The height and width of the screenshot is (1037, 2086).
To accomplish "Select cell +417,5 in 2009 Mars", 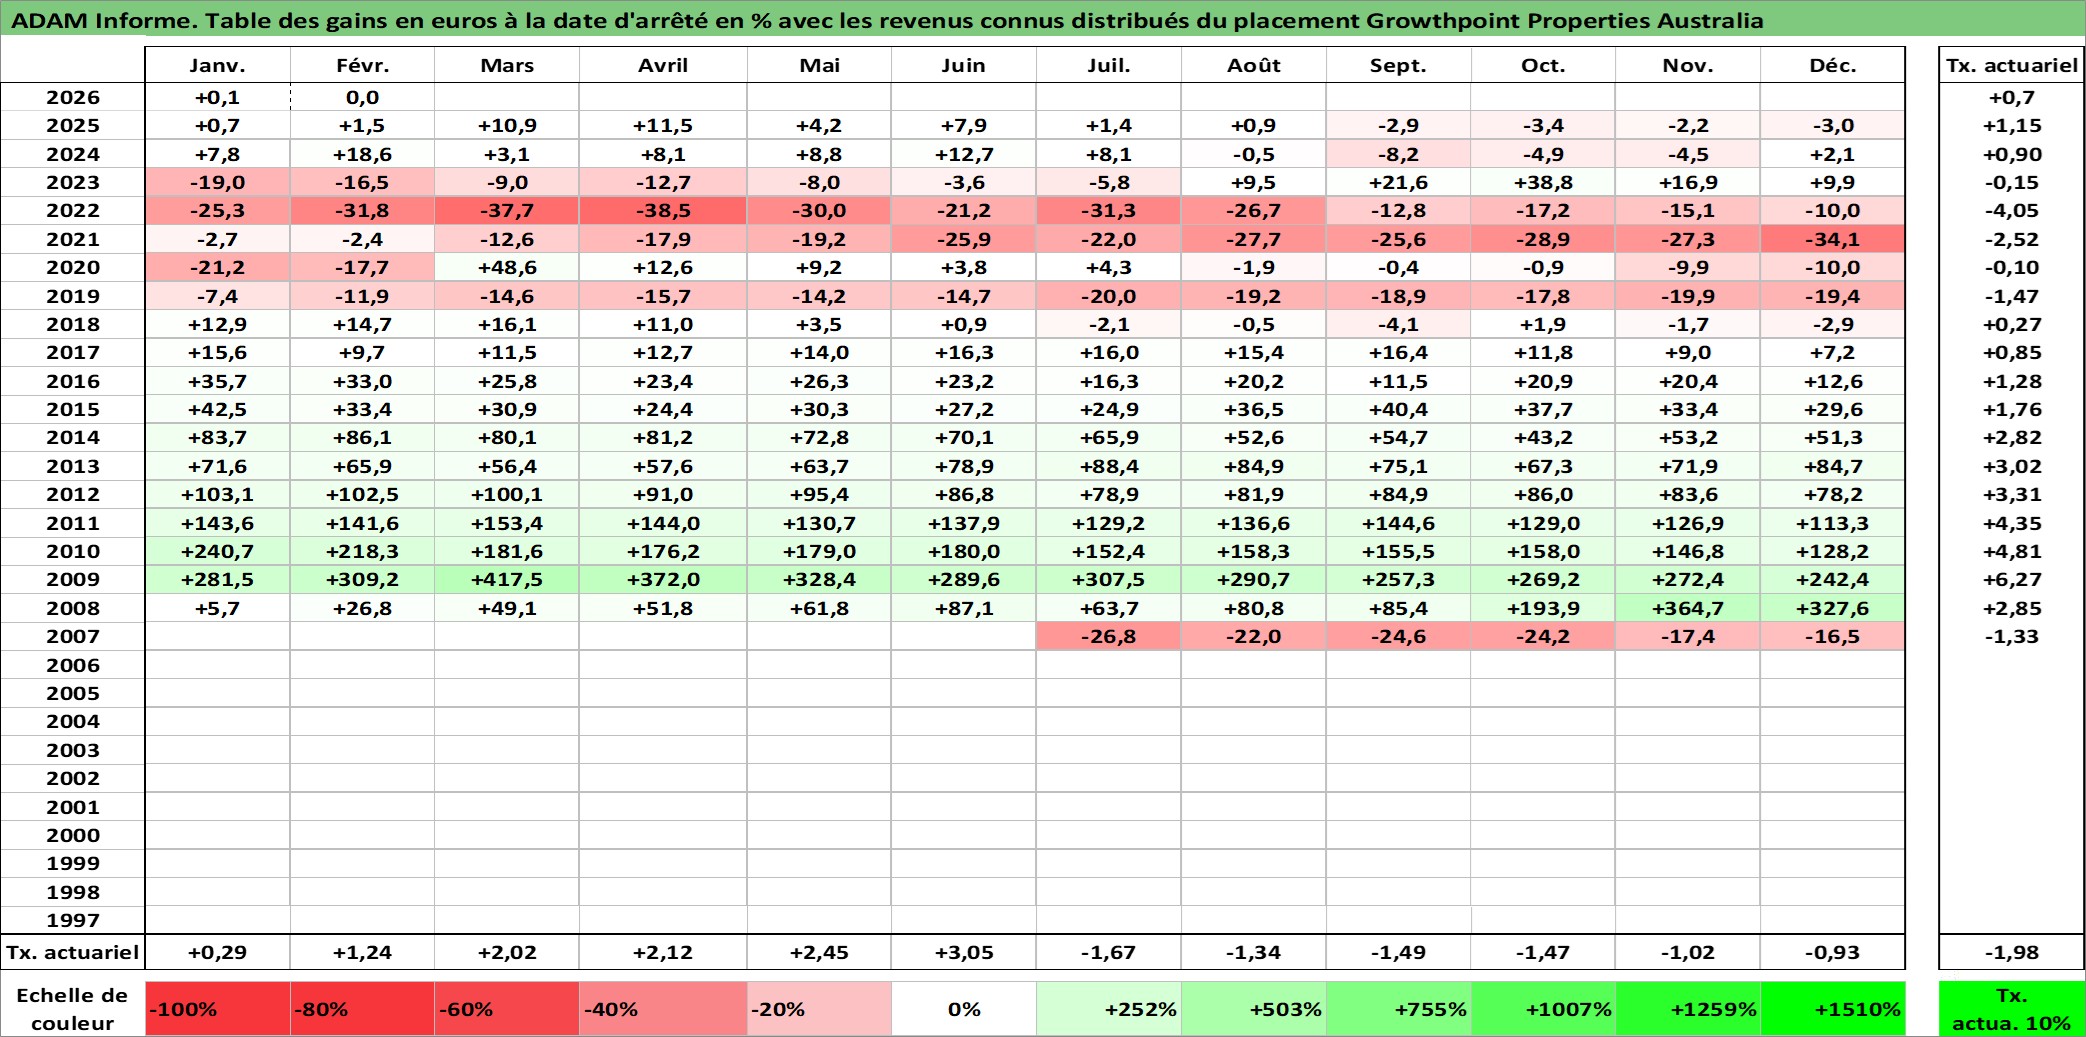I will click(507, 579).
